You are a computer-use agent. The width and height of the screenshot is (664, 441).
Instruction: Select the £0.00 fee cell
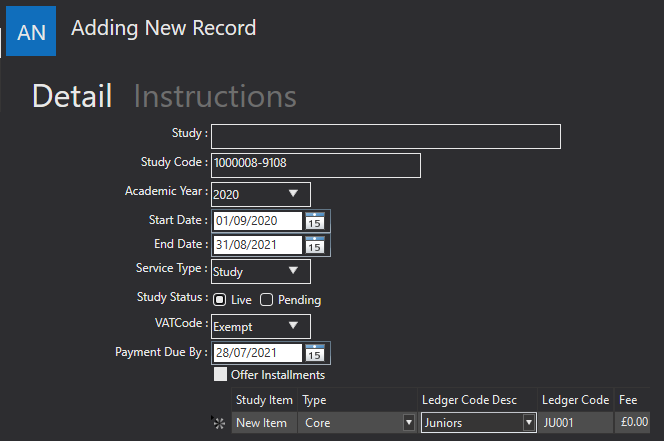coord(632,423)
